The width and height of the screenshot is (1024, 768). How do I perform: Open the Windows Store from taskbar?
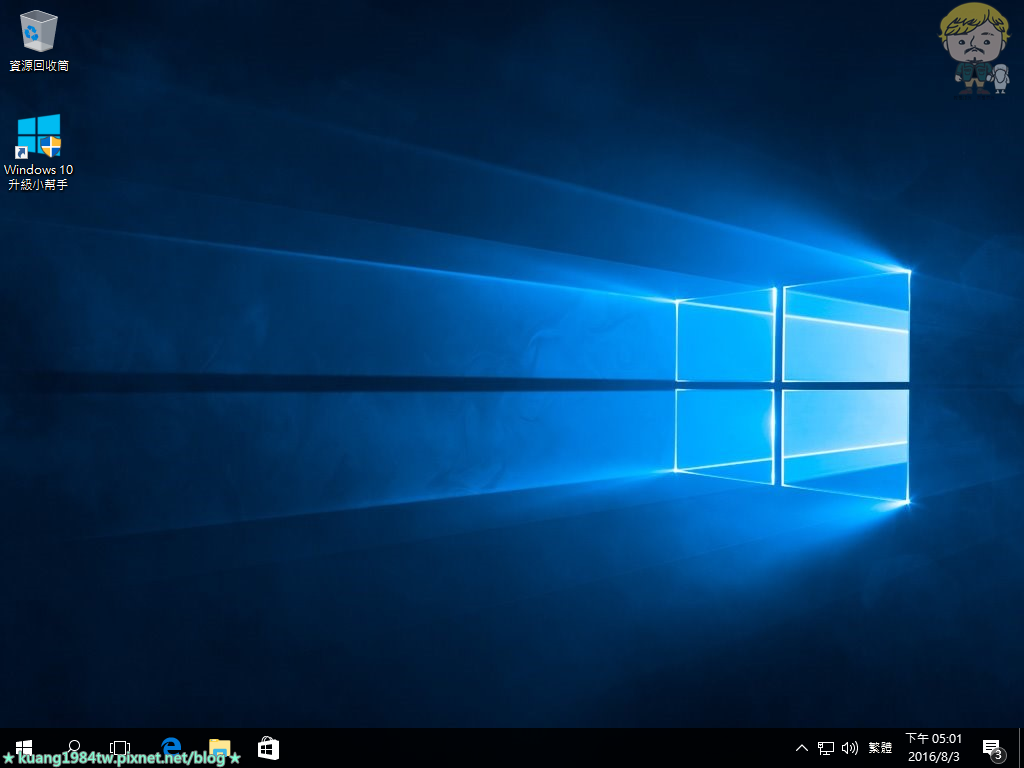[268, 748]
